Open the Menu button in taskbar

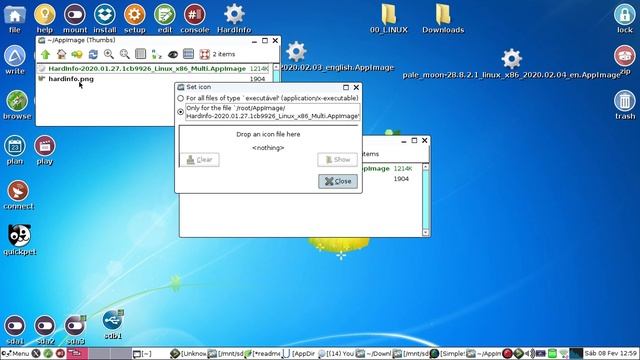(15, 353)
